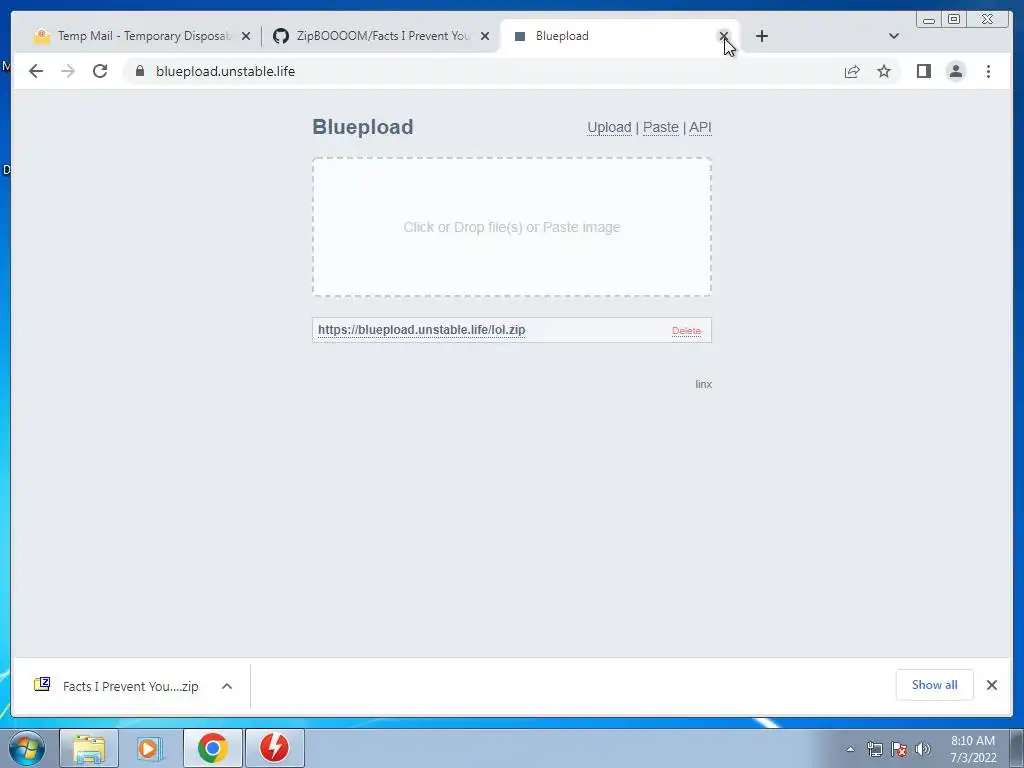Click the volume speaker tray icon

point(923,749)
